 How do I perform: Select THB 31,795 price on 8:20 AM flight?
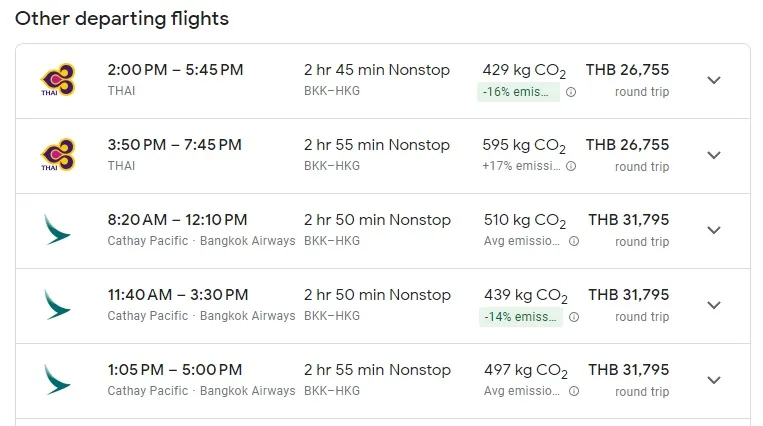(629, 220)
